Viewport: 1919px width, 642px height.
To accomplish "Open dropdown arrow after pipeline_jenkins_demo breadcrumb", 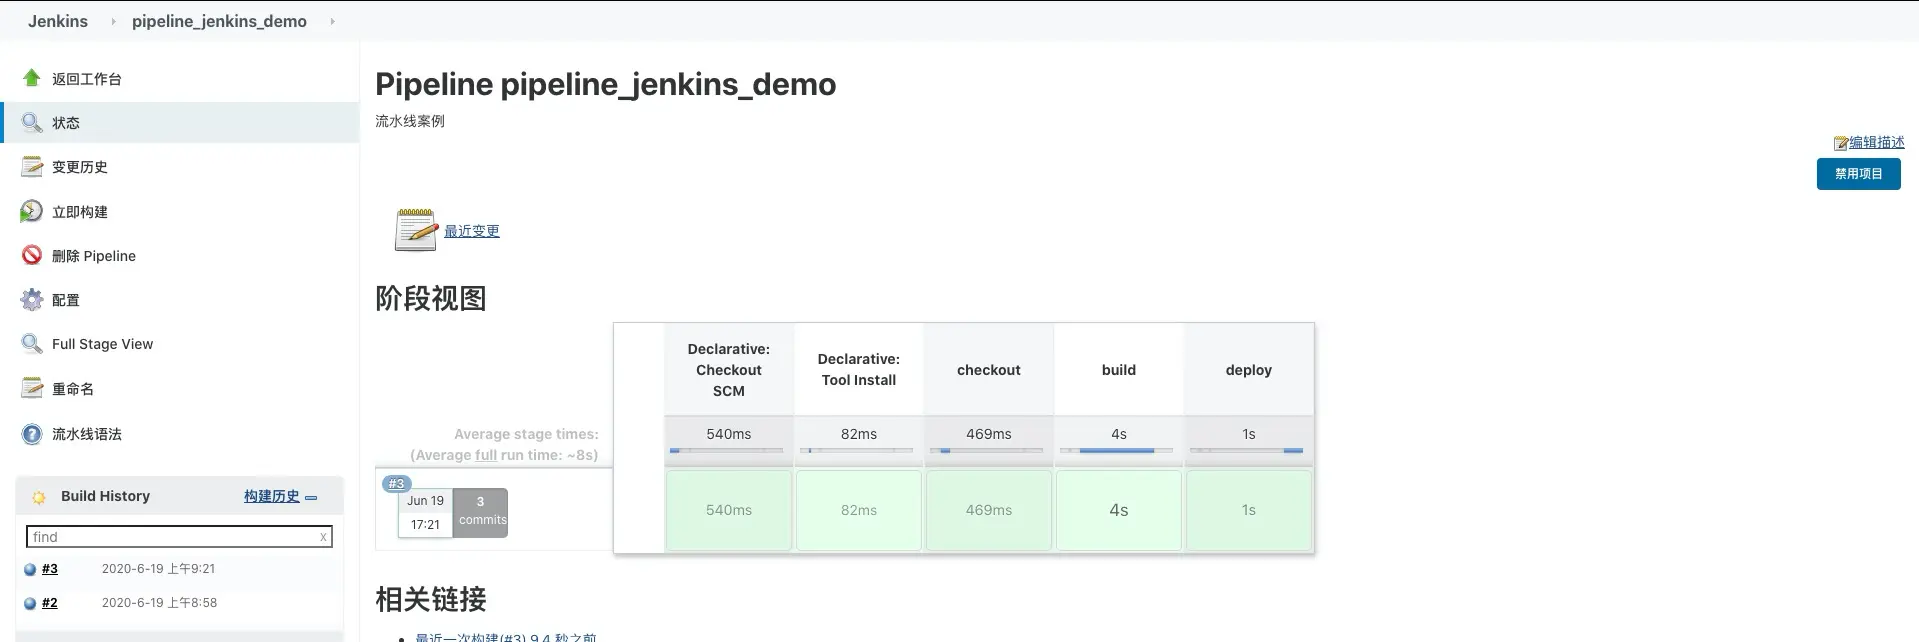I will [332, 21].
